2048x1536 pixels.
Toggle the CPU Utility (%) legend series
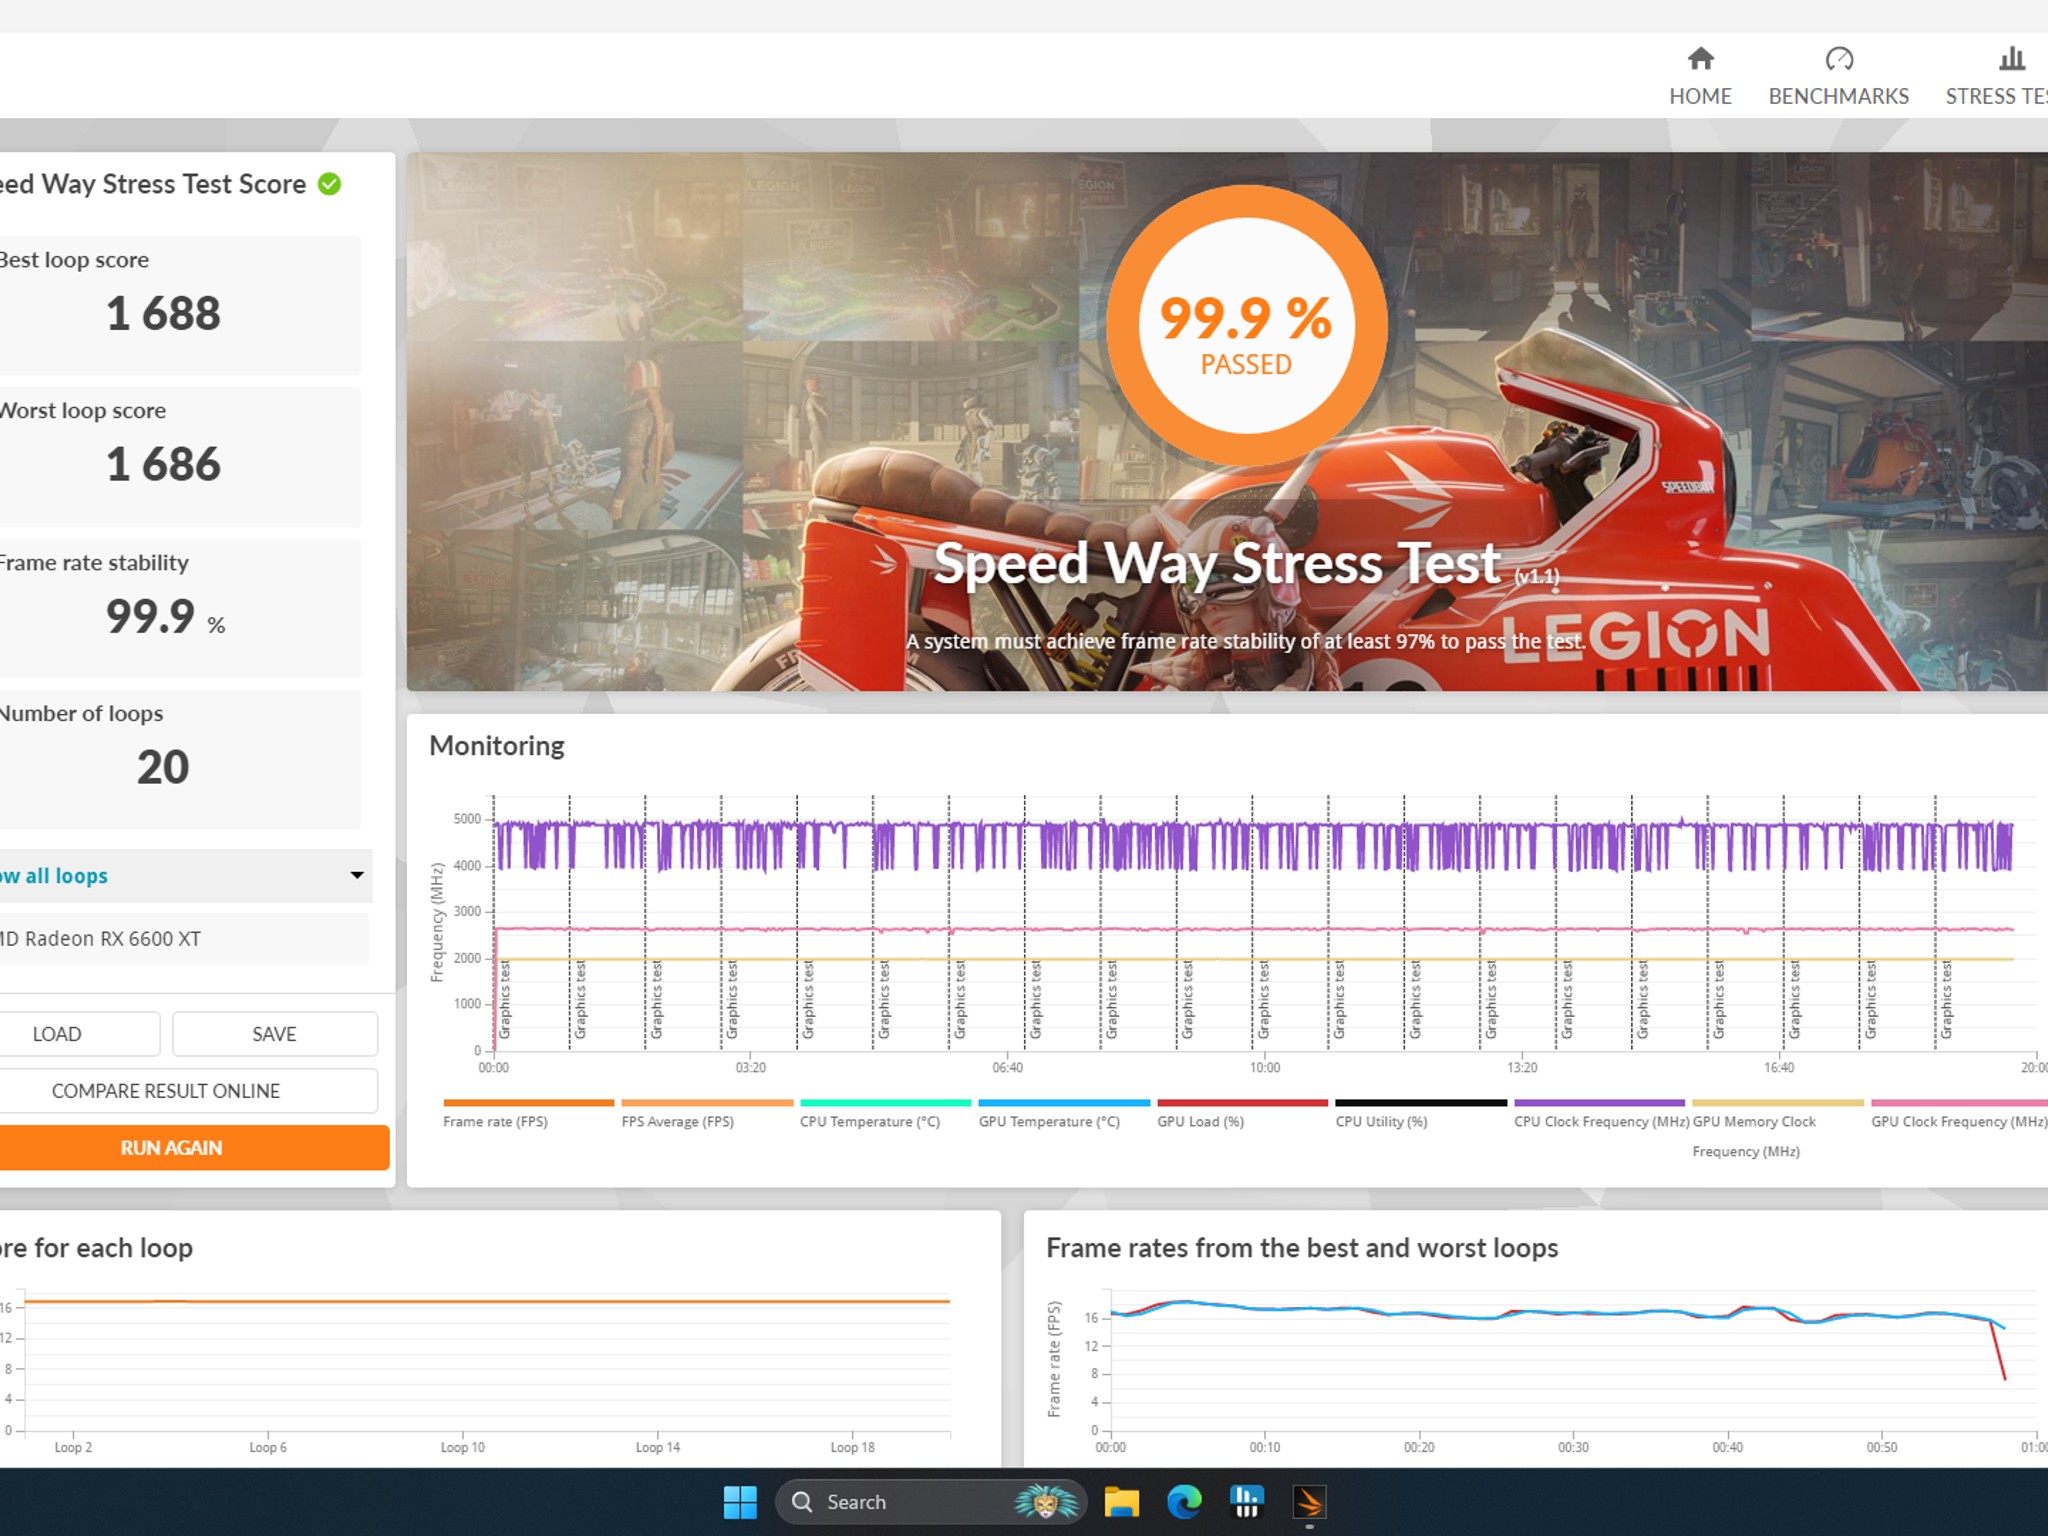1421,1113
